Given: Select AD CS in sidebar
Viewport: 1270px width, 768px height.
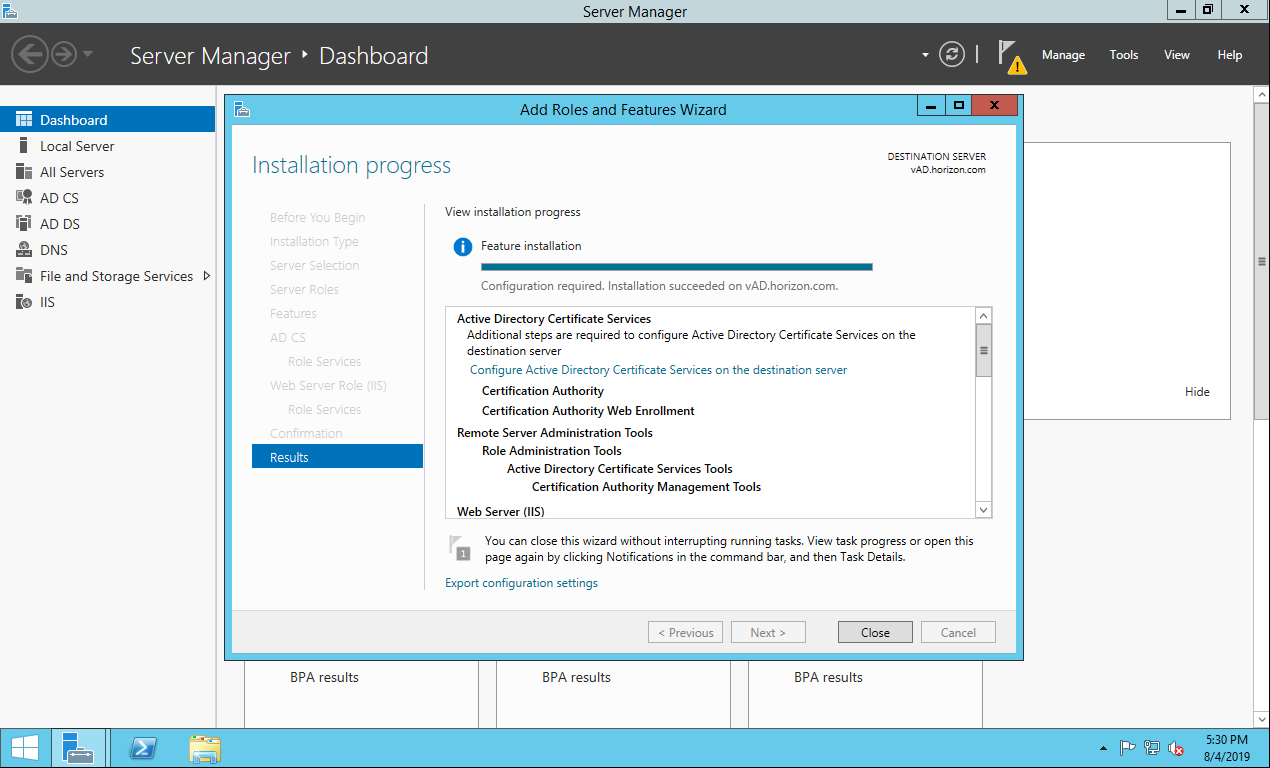Looking at the screenshot, I should coord(59,198).
